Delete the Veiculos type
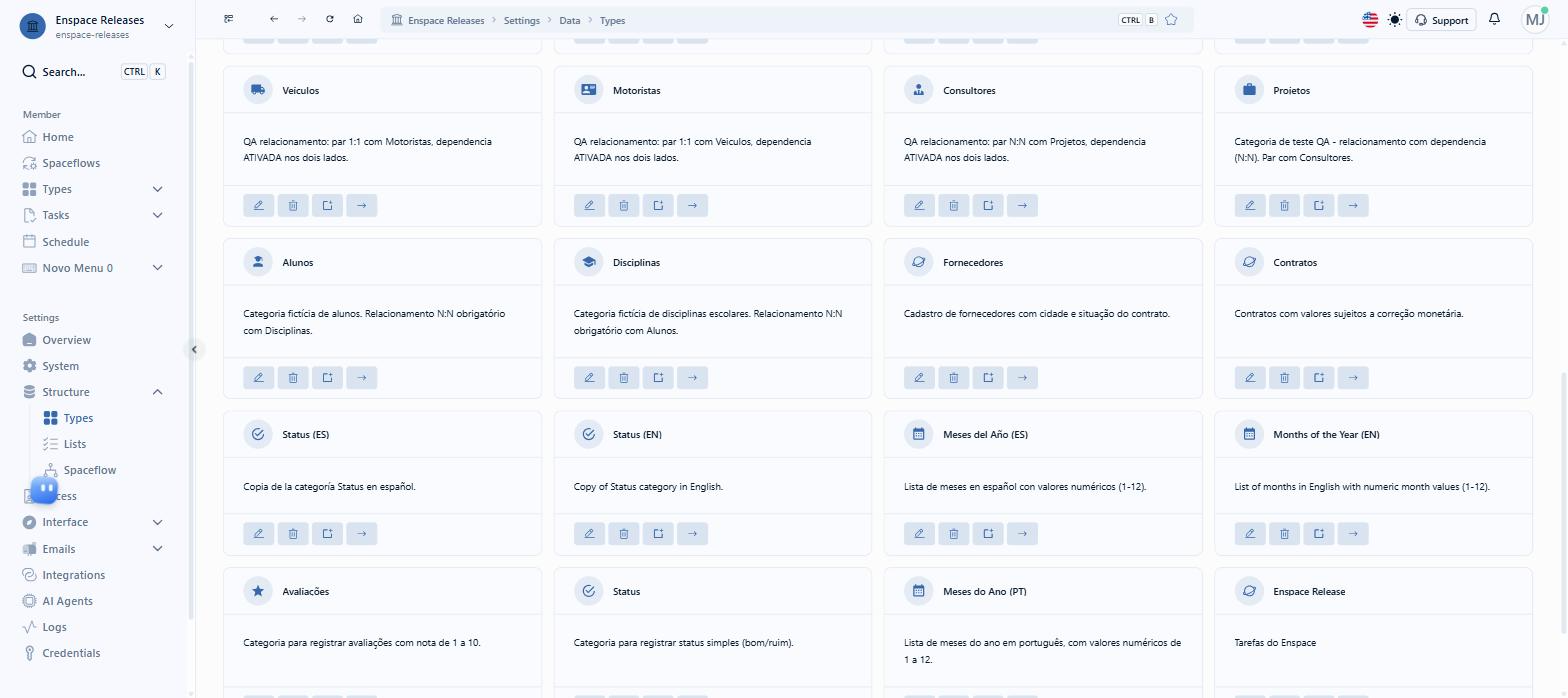 (293, 205)
